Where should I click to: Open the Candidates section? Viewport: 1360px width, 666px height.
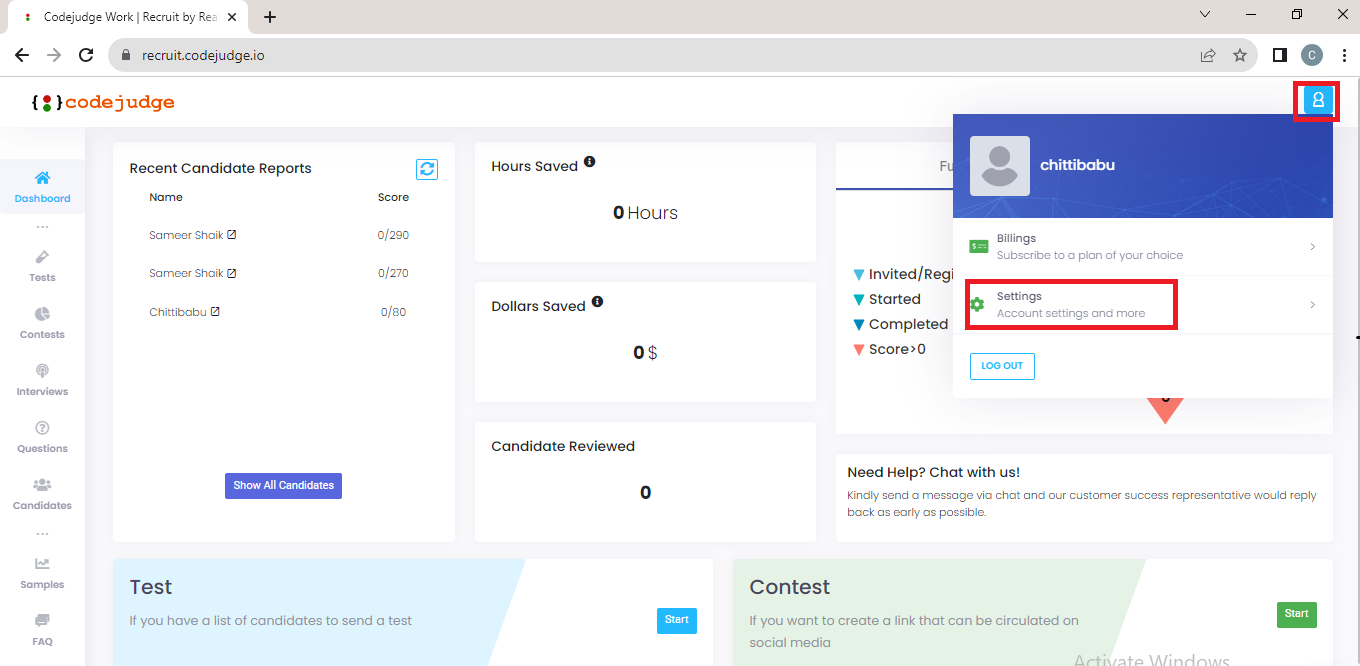pos(42,491)
